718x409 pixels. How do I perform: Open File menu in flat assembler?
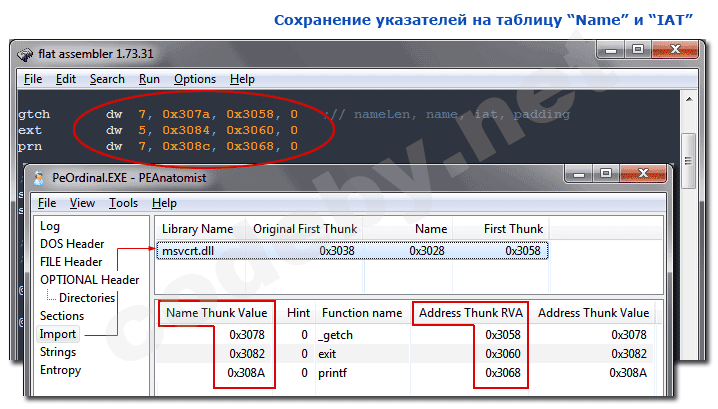[x=33, y=79]
